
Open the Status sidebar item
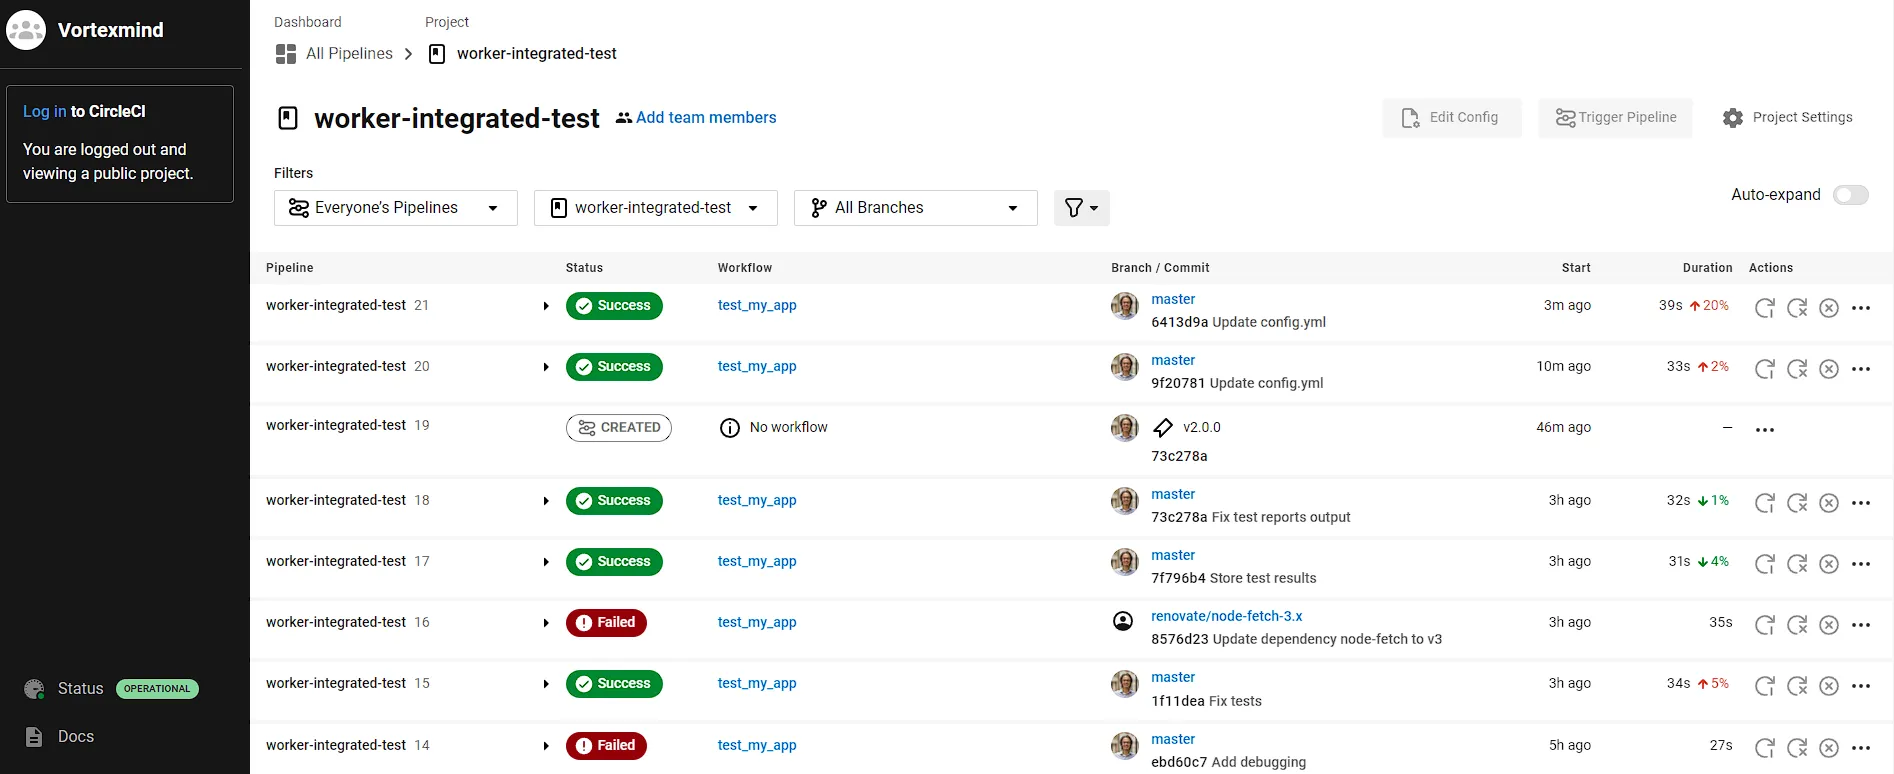point(111,689)
